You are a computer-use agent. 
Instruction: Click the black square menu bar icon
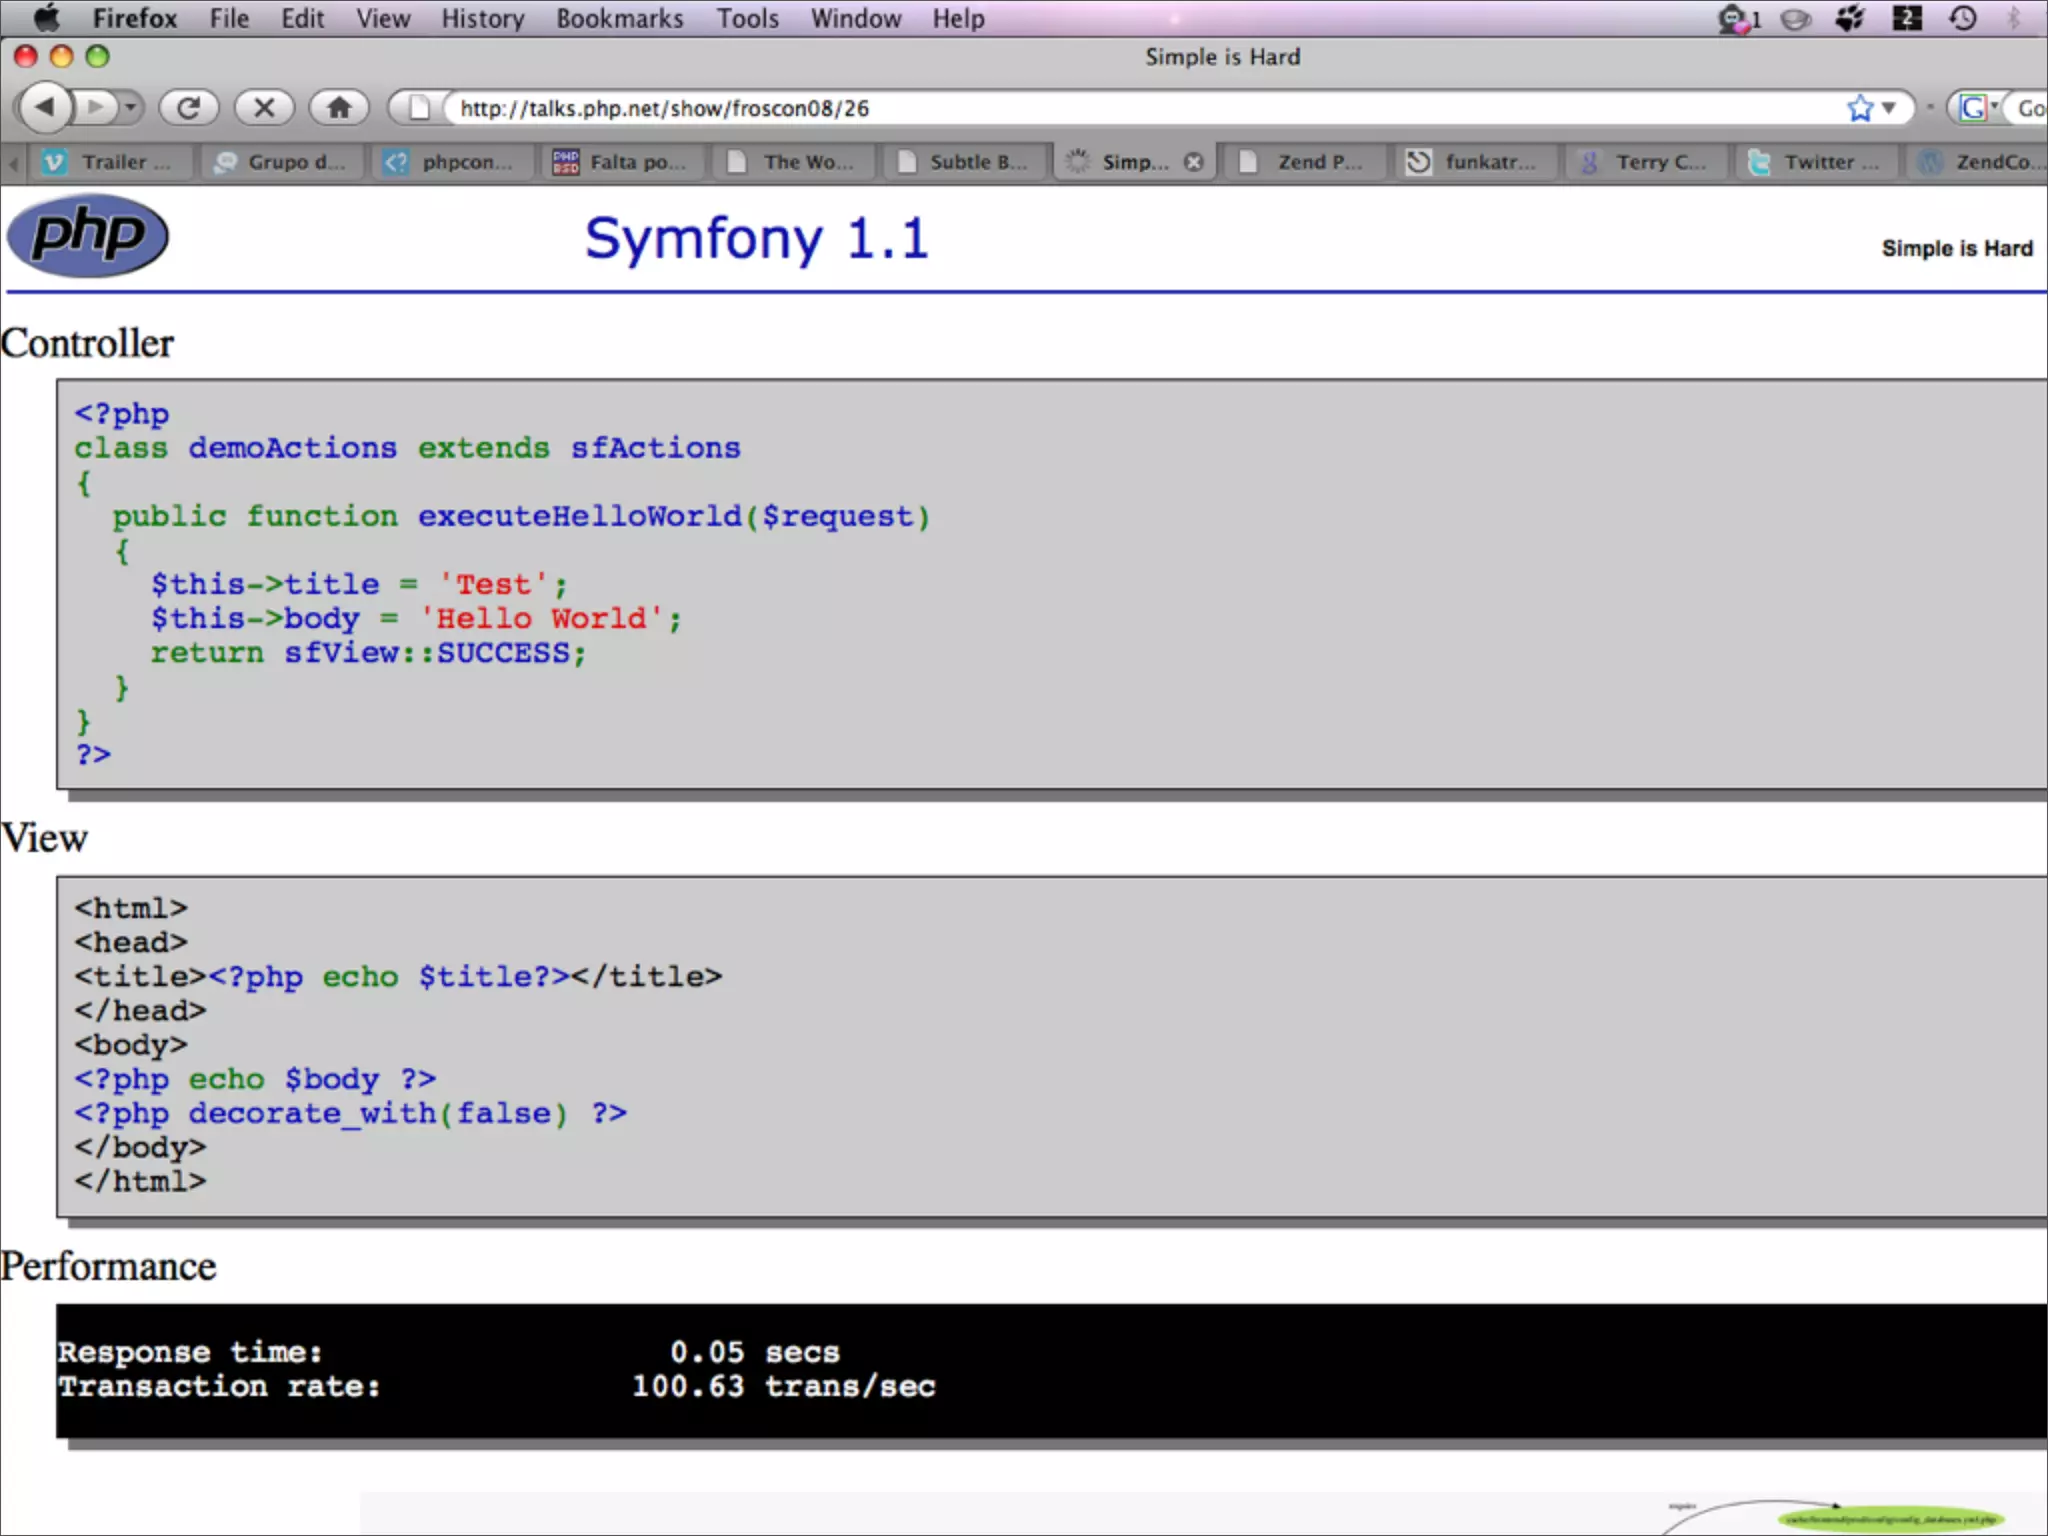click(1907, 18)
